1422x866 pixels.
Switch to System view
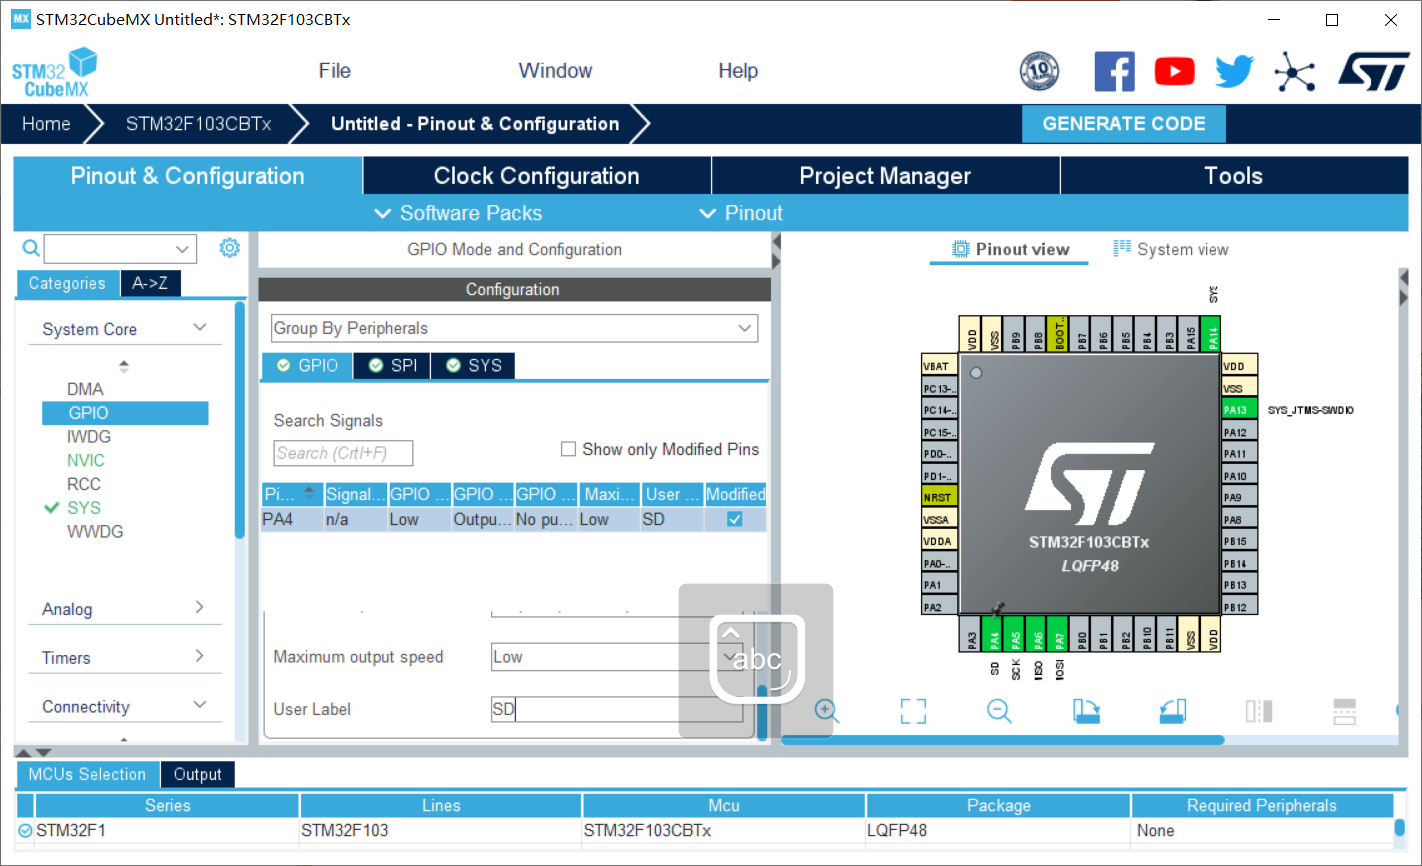tap(1171, 249)
